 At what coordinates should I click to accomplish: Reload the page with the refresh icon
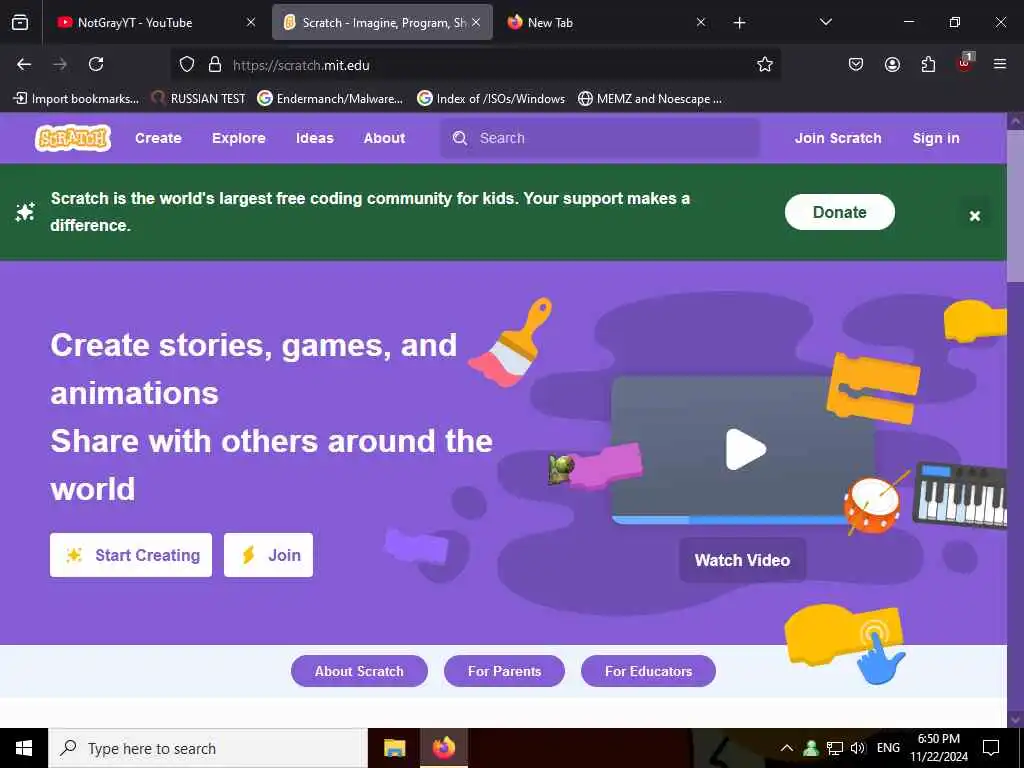(96, 64)
